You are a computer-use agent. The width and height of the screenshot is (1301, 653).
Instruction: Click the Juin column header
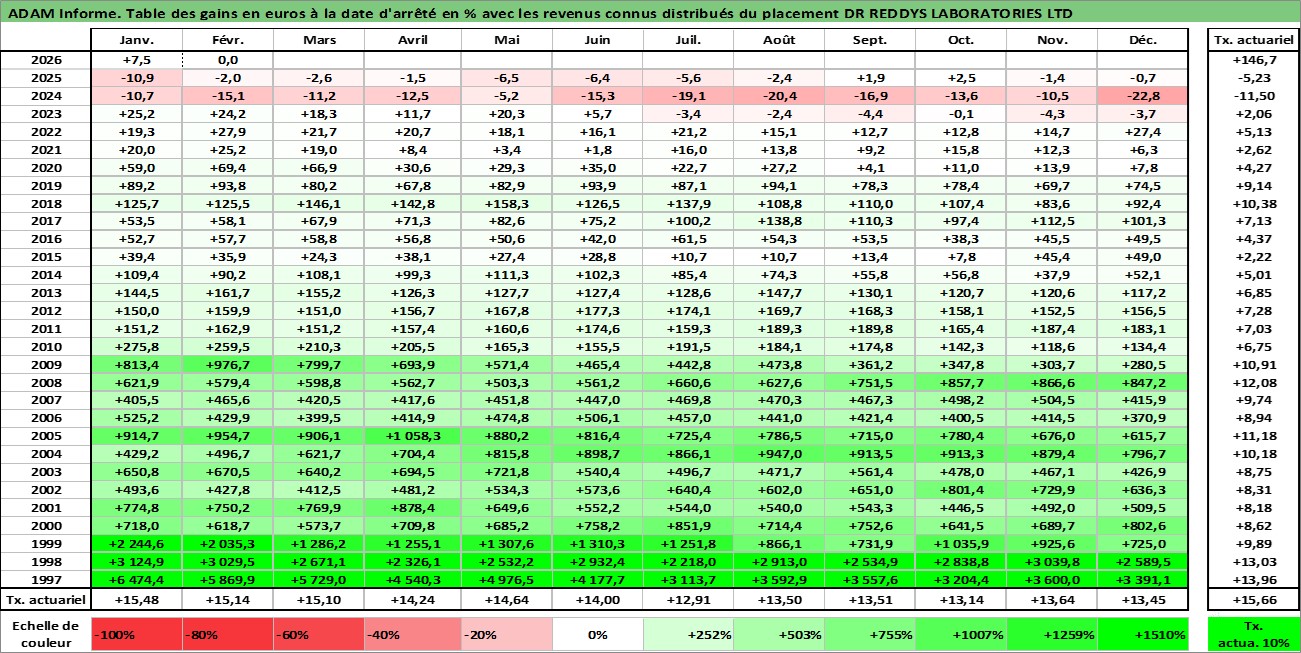point(598,40)
